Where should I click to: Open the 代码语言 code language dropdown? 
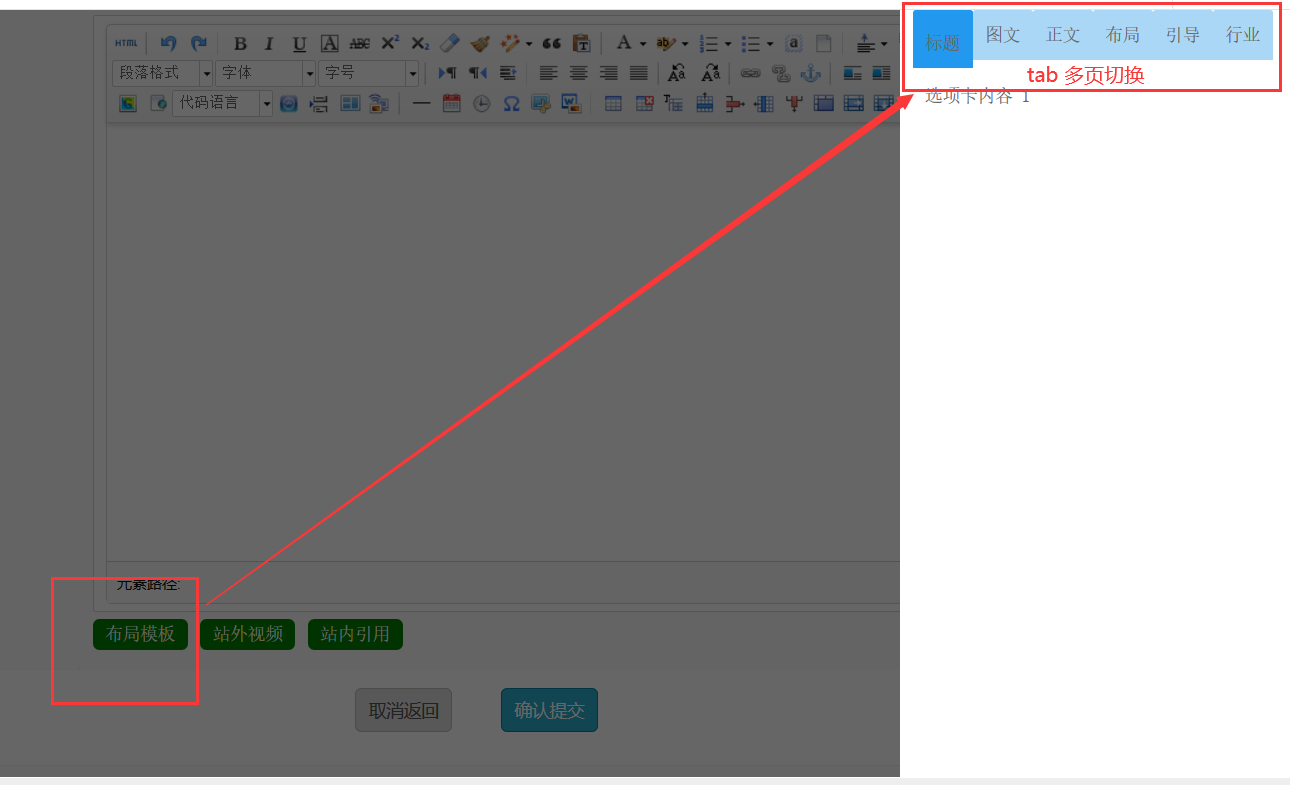click(223, 103)
